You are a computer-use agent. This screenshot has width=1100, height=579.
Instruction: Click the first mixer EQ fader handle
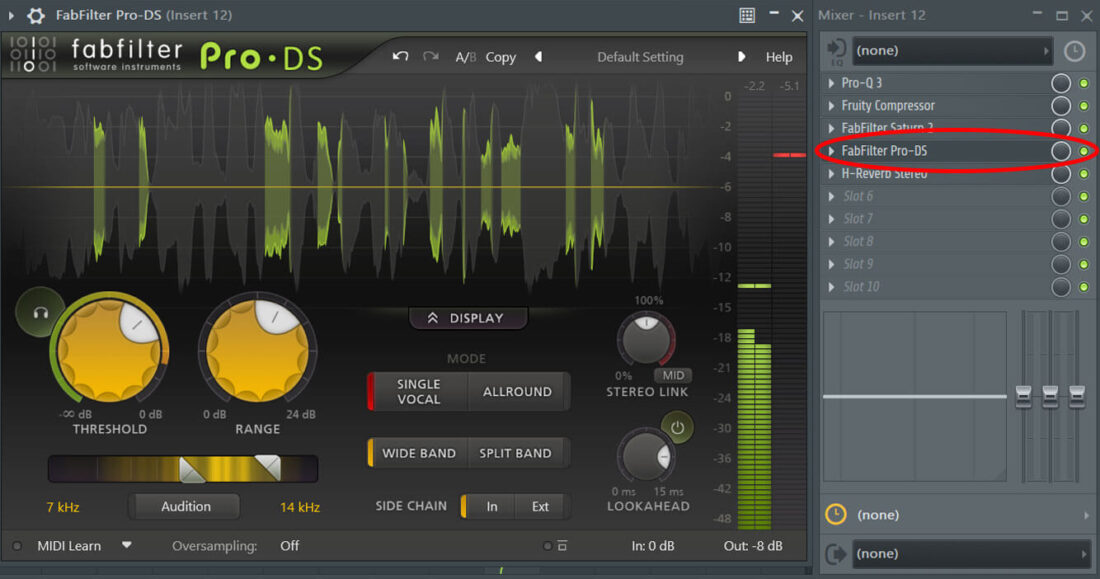[x=1024, y=395]
